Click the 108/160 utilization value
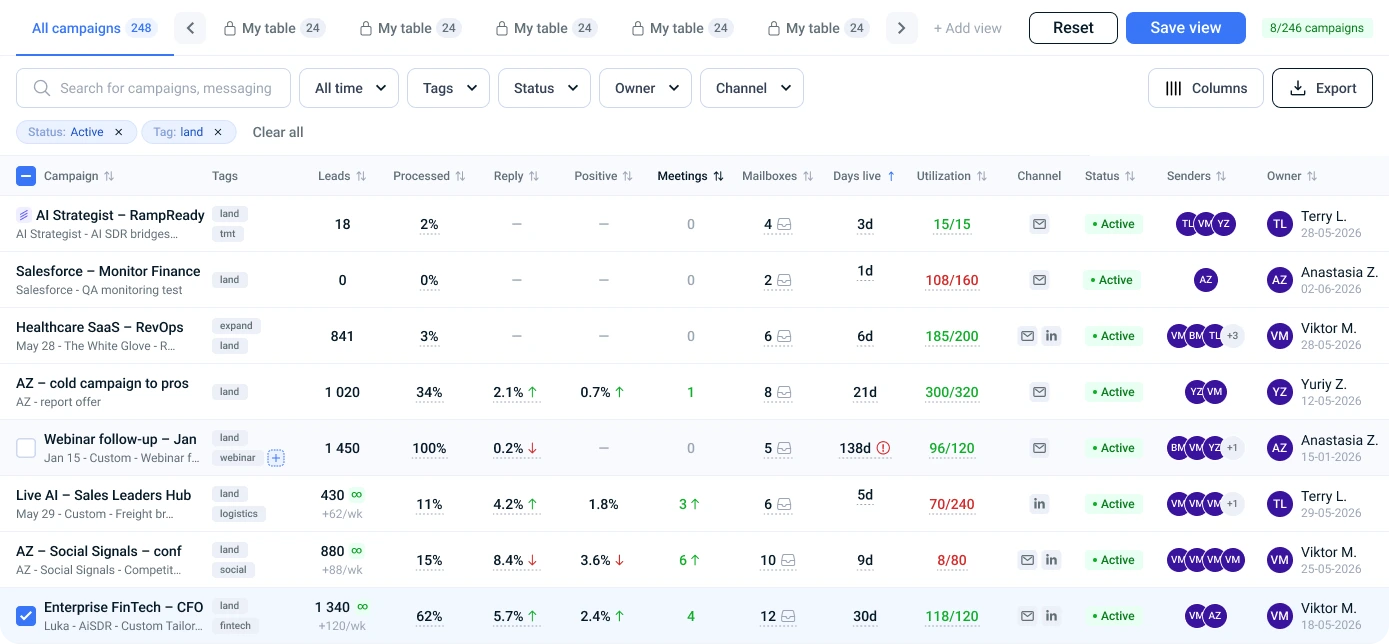Screen dimensions: 1389x644 [952, 280]
